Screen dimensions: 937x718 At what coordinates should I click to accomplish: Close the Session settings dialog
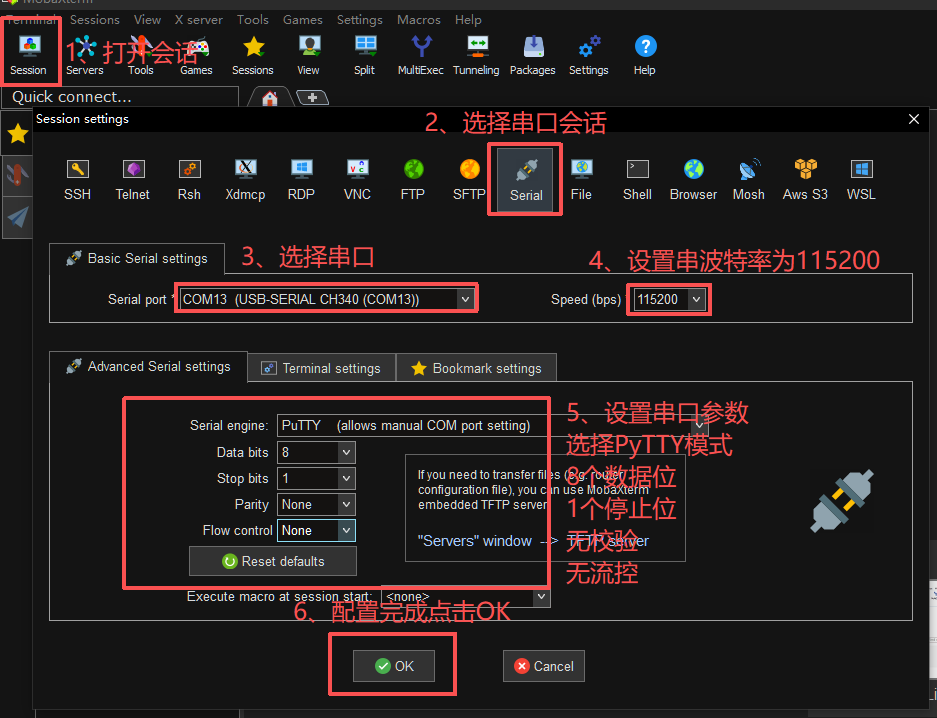click(x=914, y=119)
